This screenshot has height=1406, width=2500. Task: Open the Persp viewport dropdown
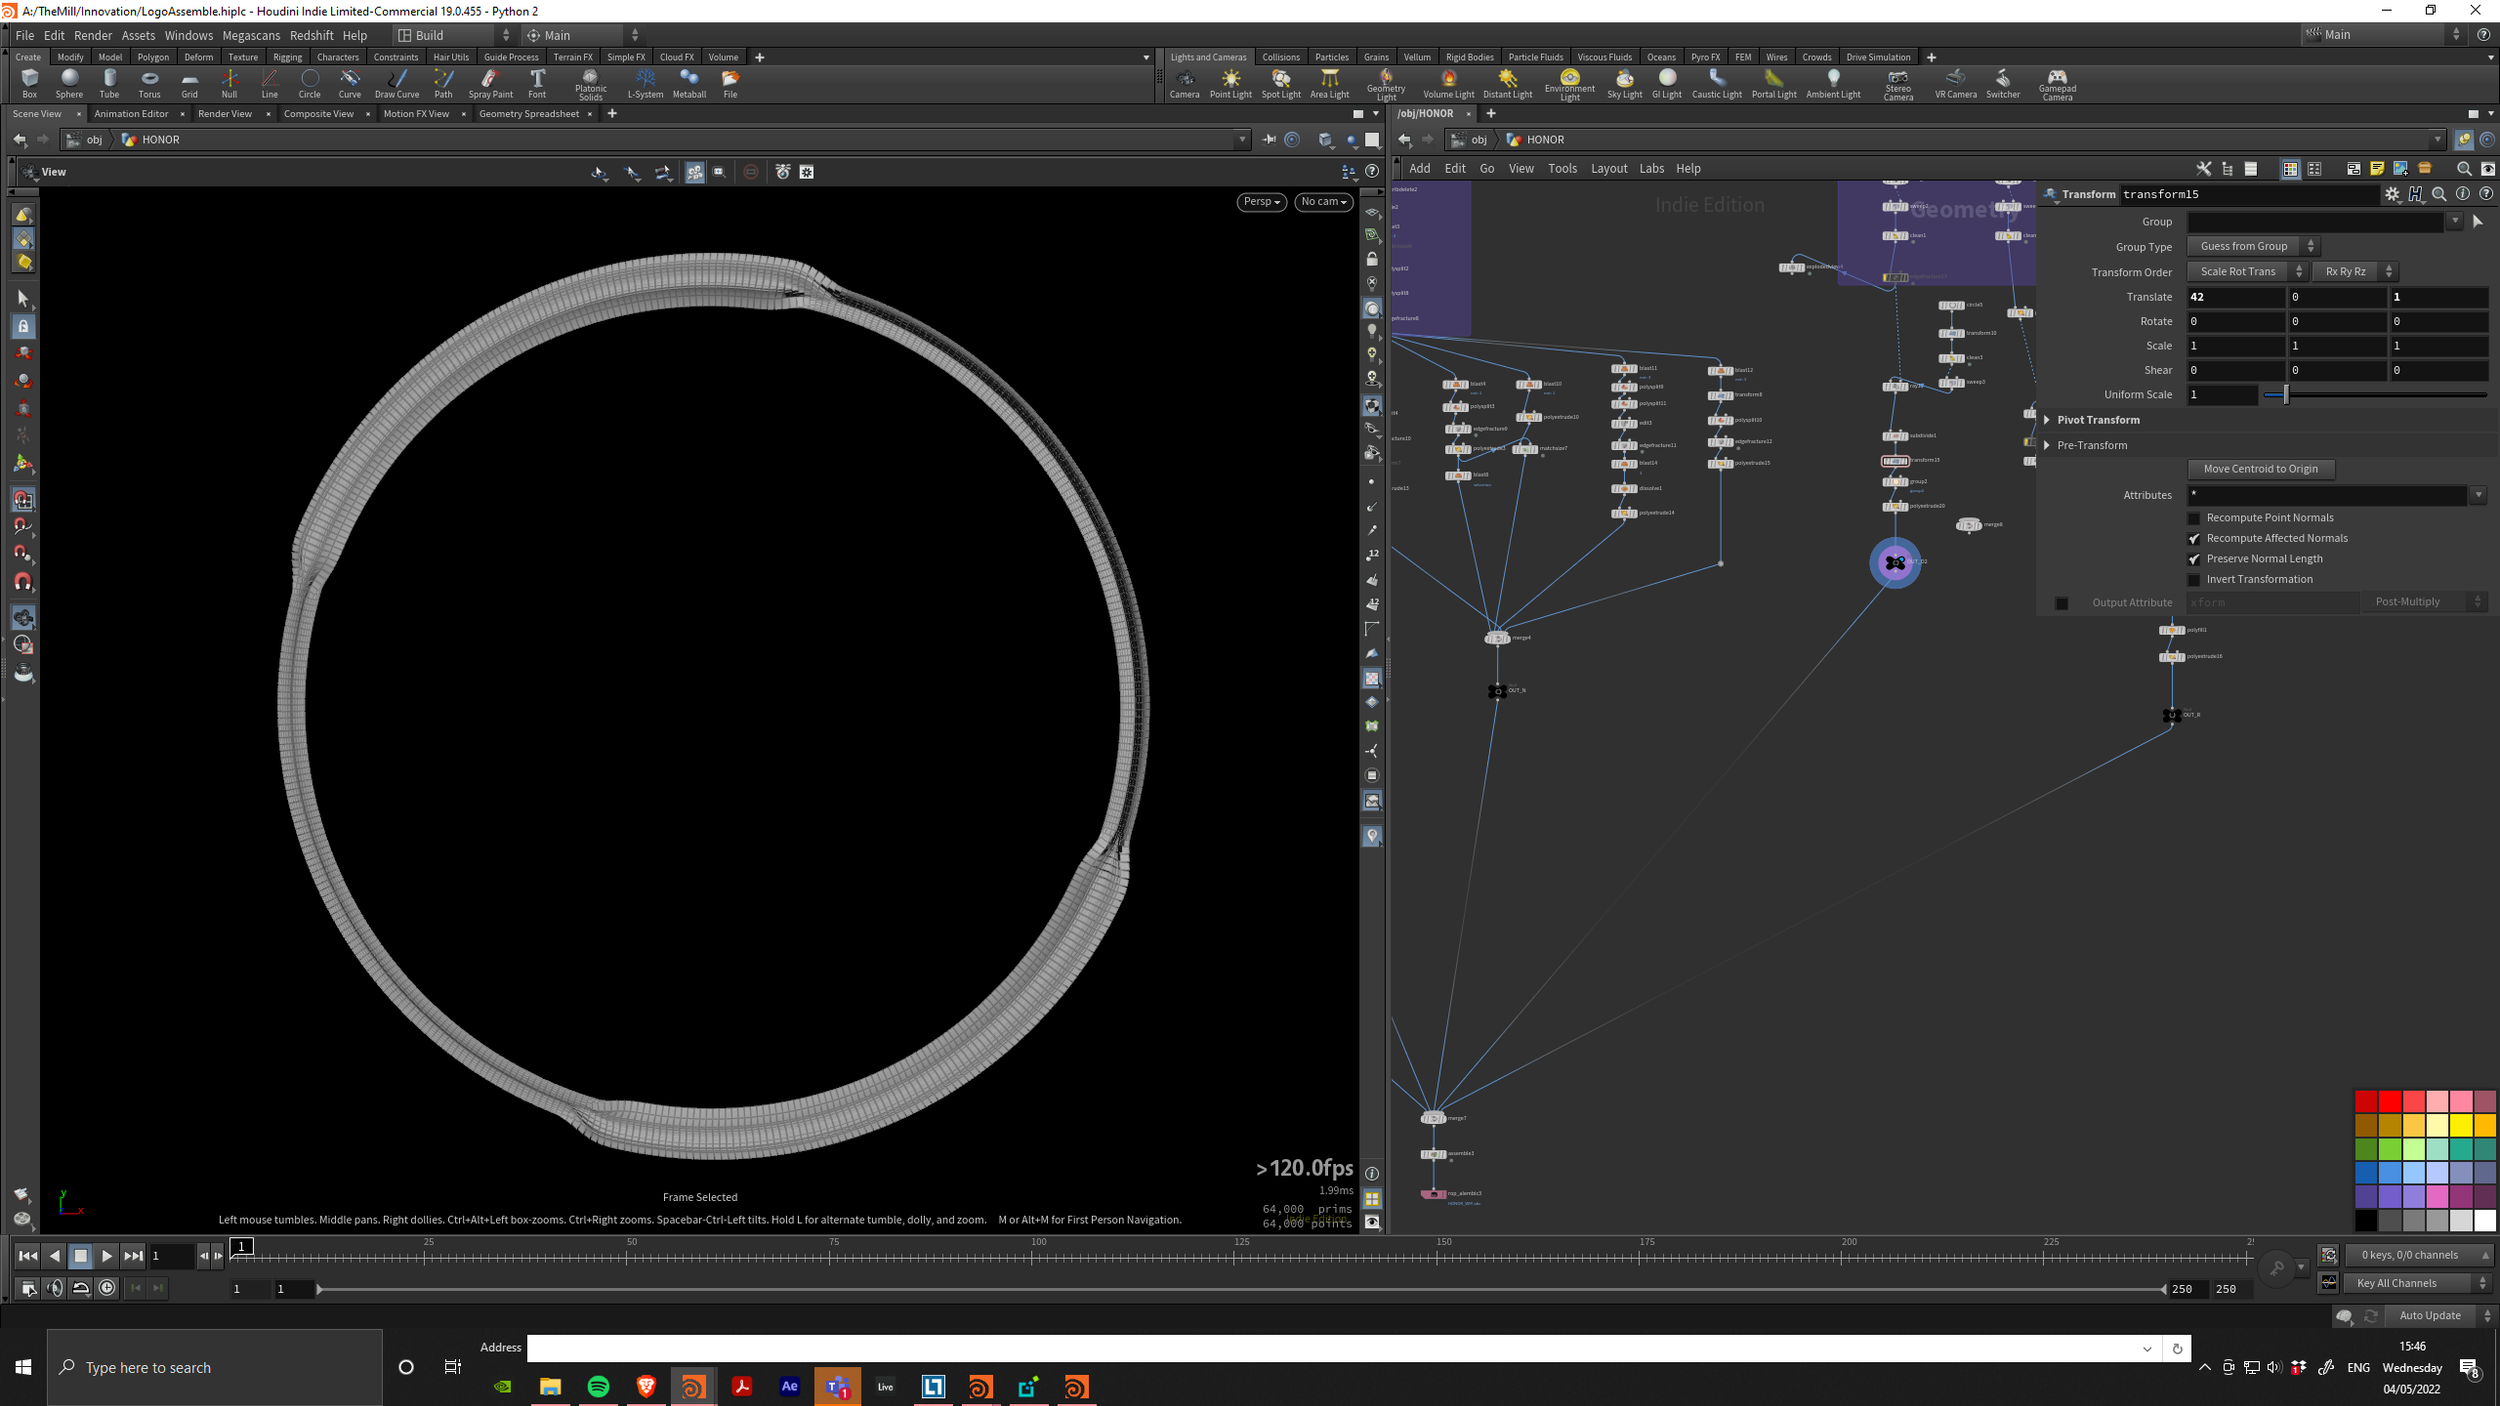coord(1260,202)
